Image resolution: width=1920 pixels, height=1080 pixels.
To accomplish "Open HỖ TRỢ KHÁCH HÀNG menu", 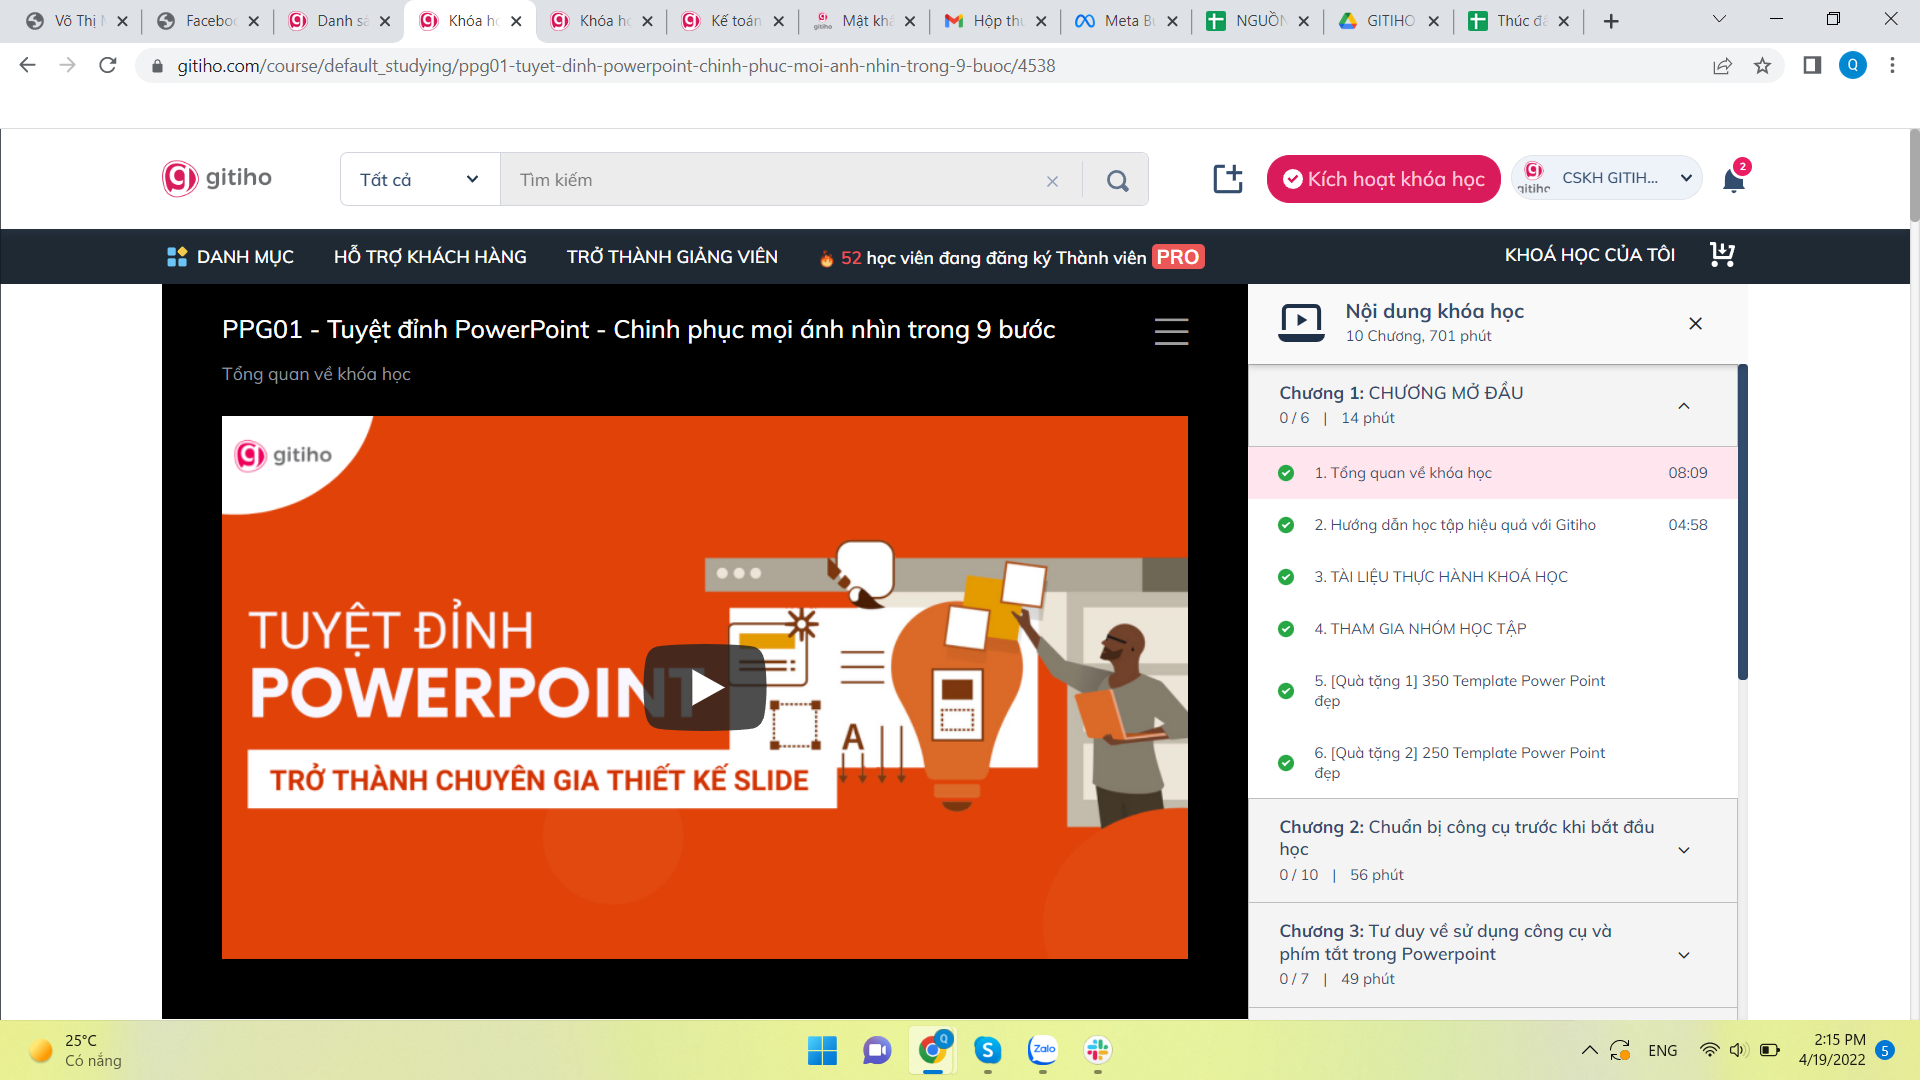I will point(430,257).
